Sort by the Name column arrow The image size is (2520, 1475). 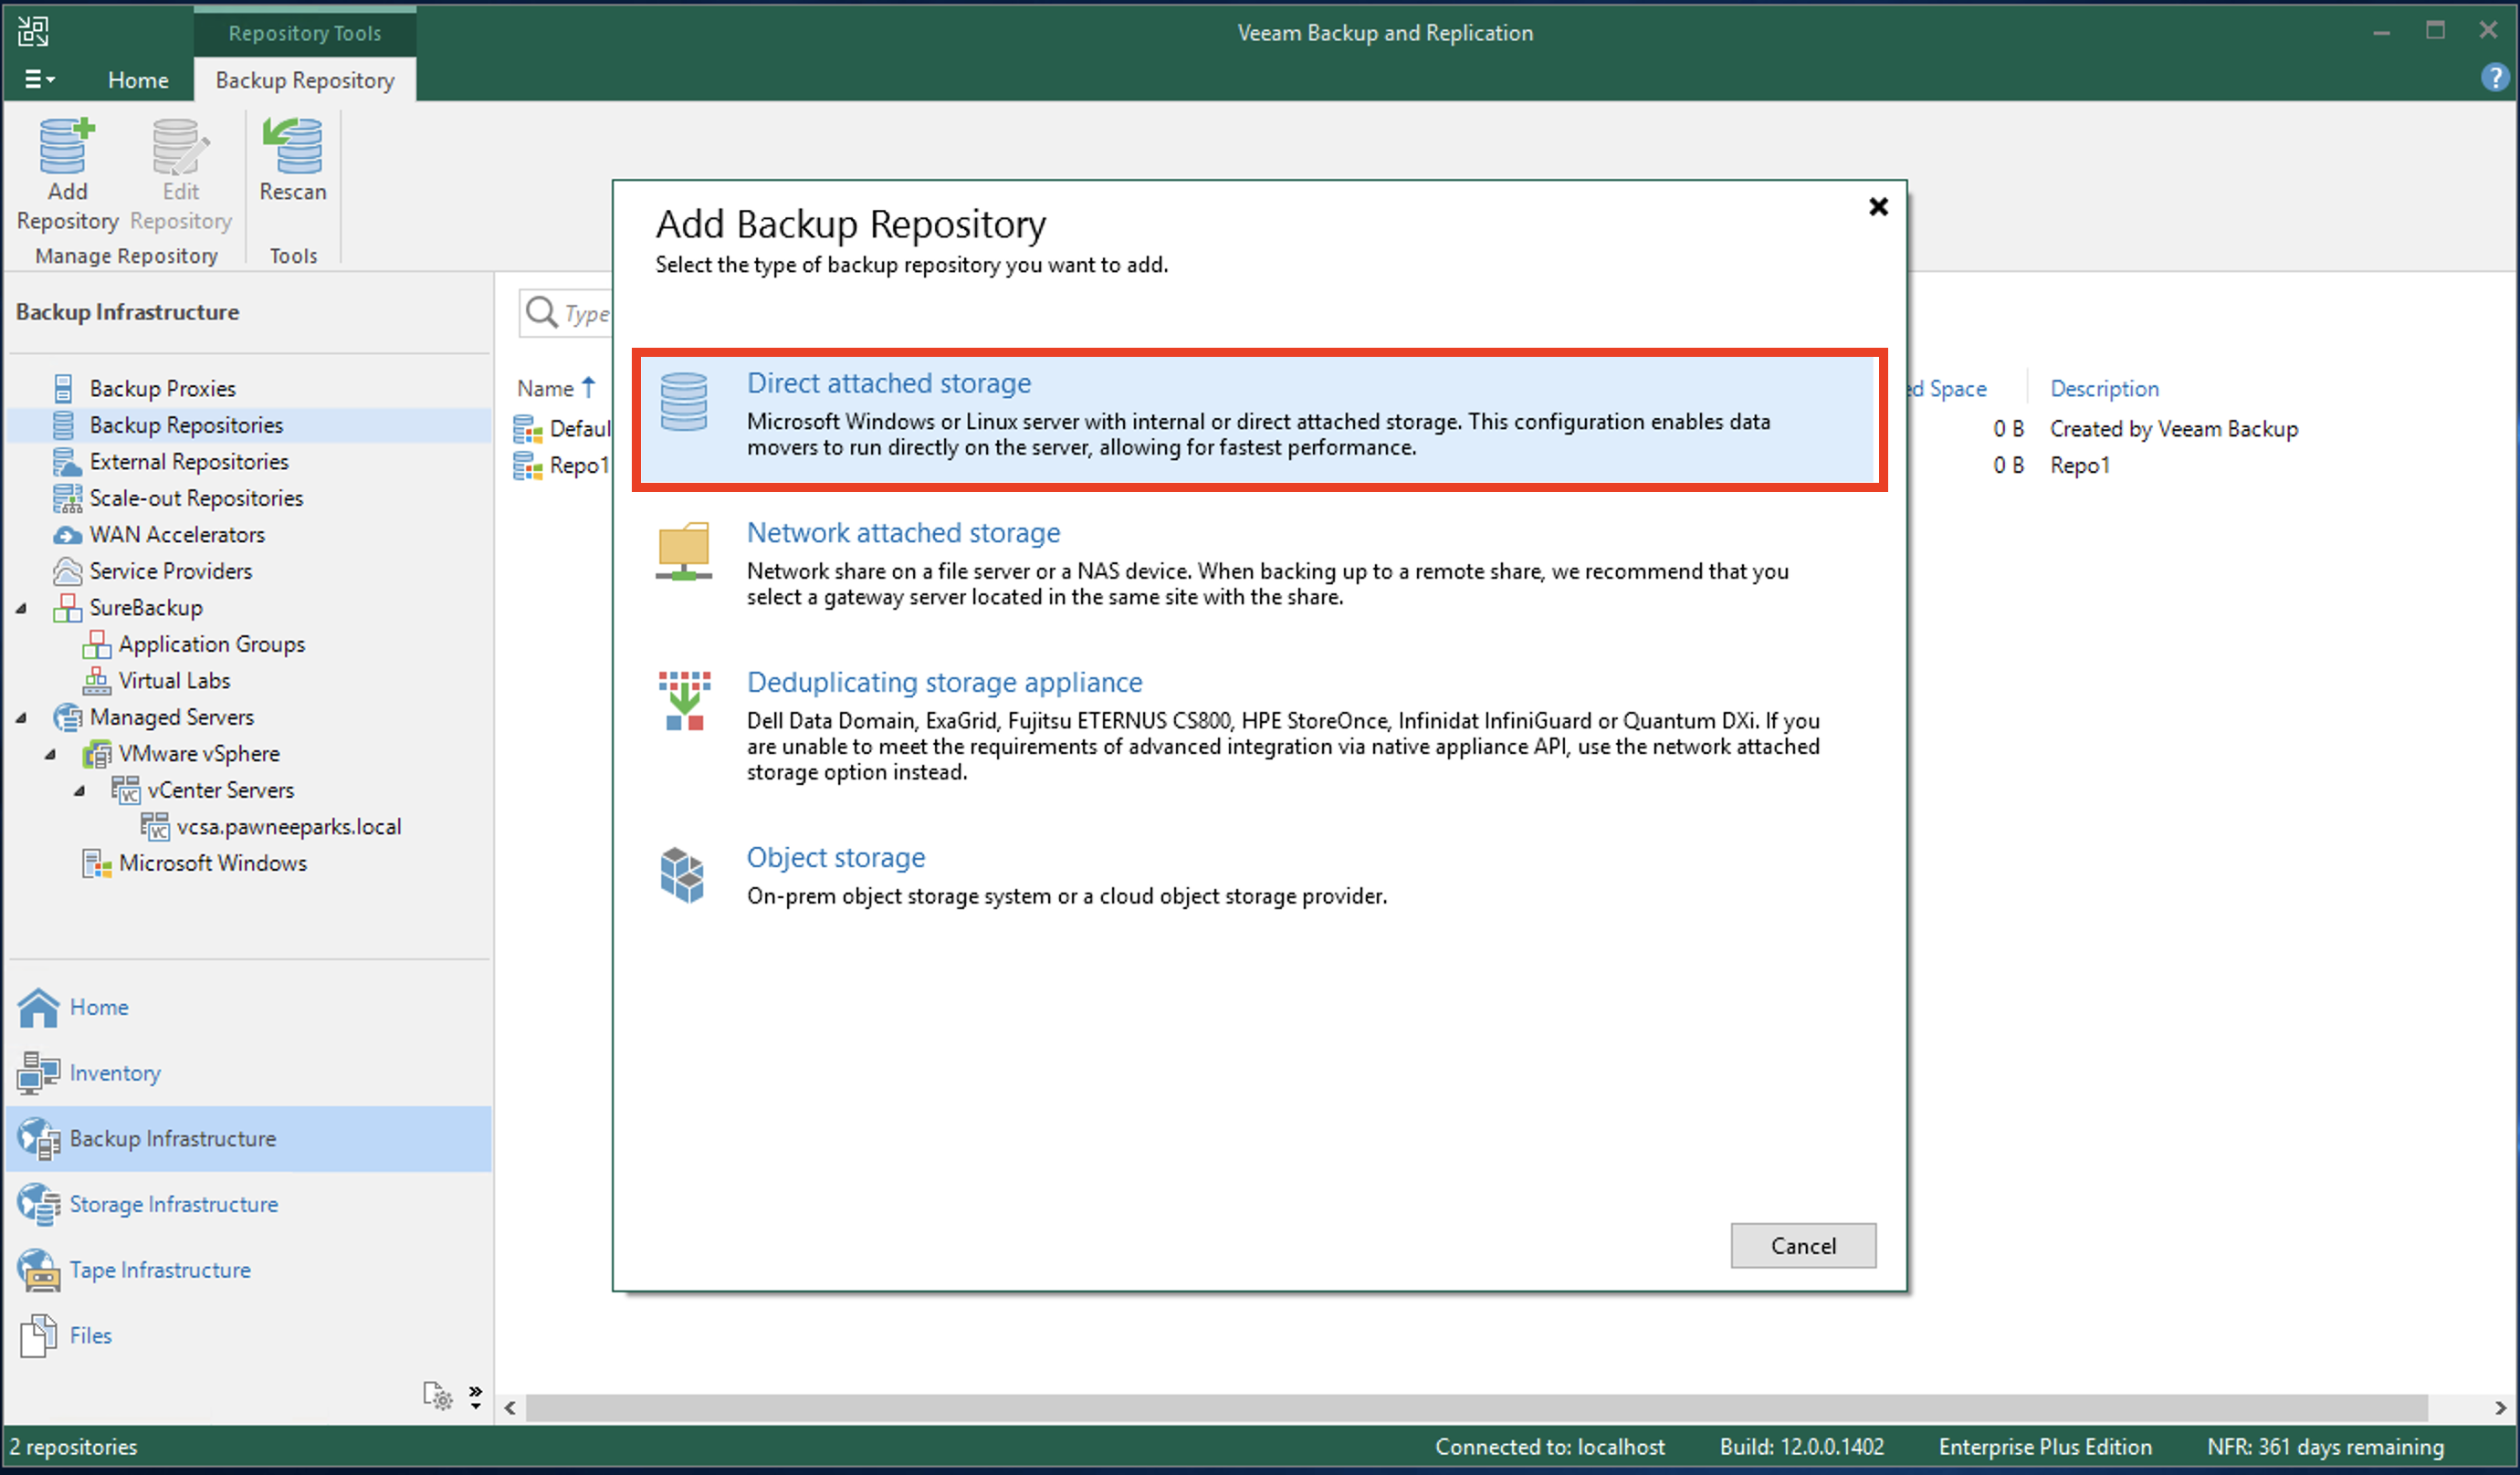click(588, 387)
